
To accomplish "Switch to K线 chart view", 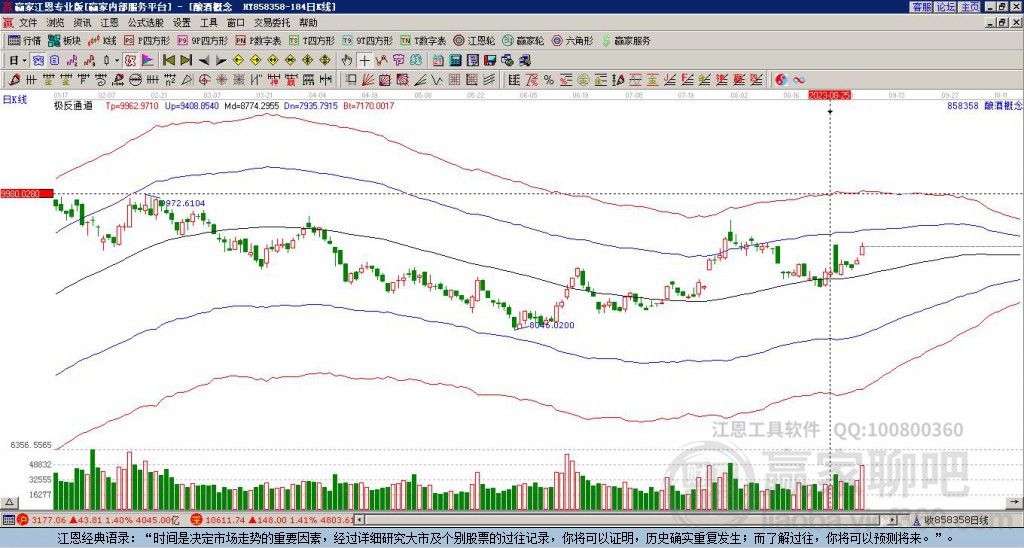I will click(103, 40).
